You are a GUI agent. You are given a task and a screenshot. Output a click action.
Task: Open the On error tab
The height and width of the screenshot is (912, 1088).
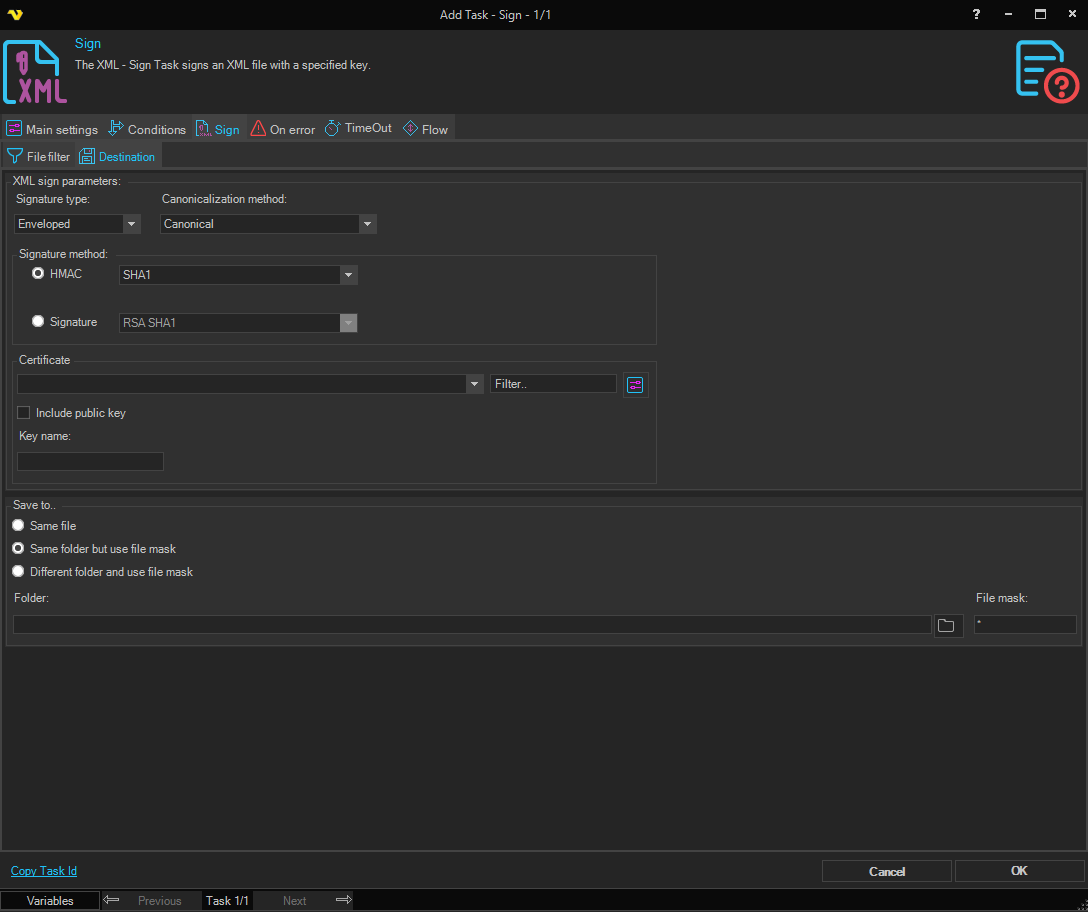pyautogui.click(x=283, y=129)
